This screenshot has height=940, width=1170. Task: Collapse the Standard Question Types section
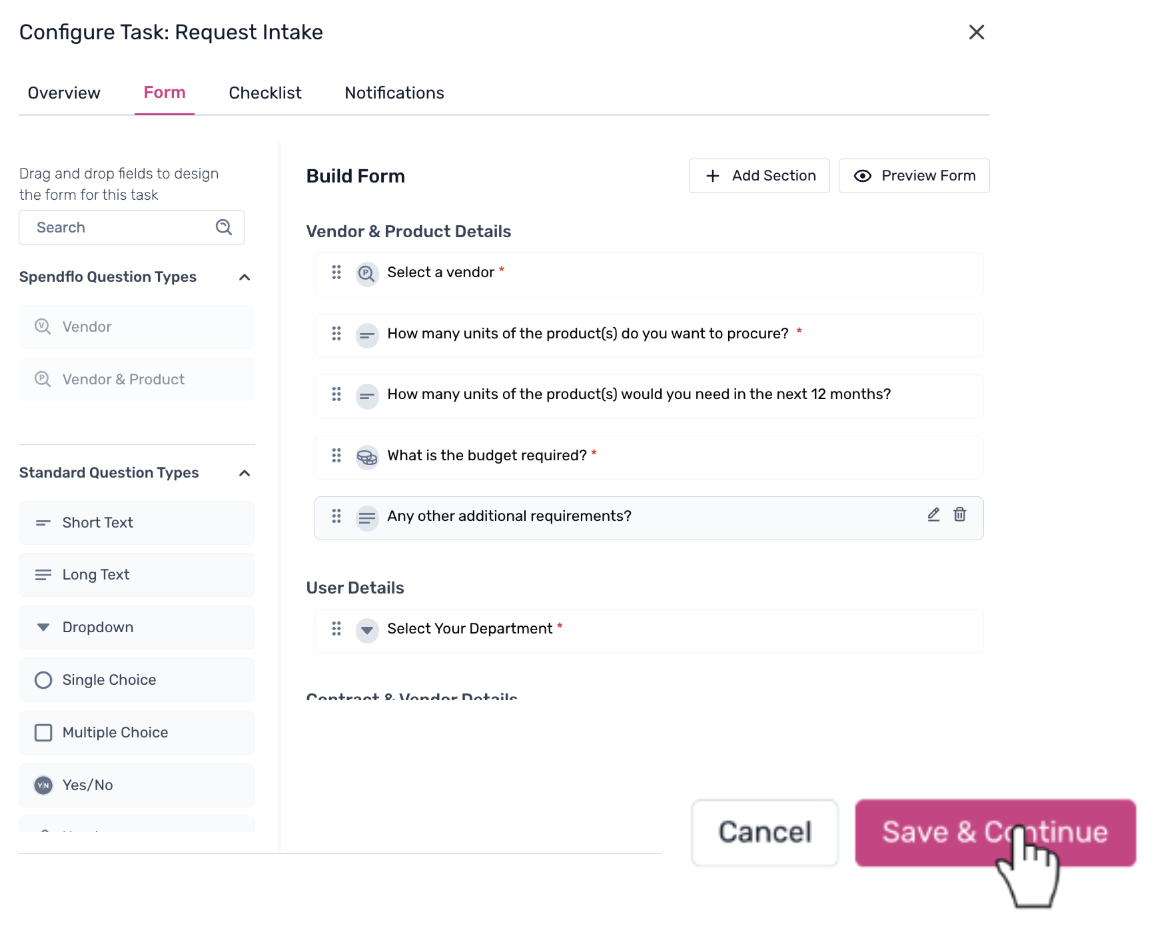[x=244, y=473]
